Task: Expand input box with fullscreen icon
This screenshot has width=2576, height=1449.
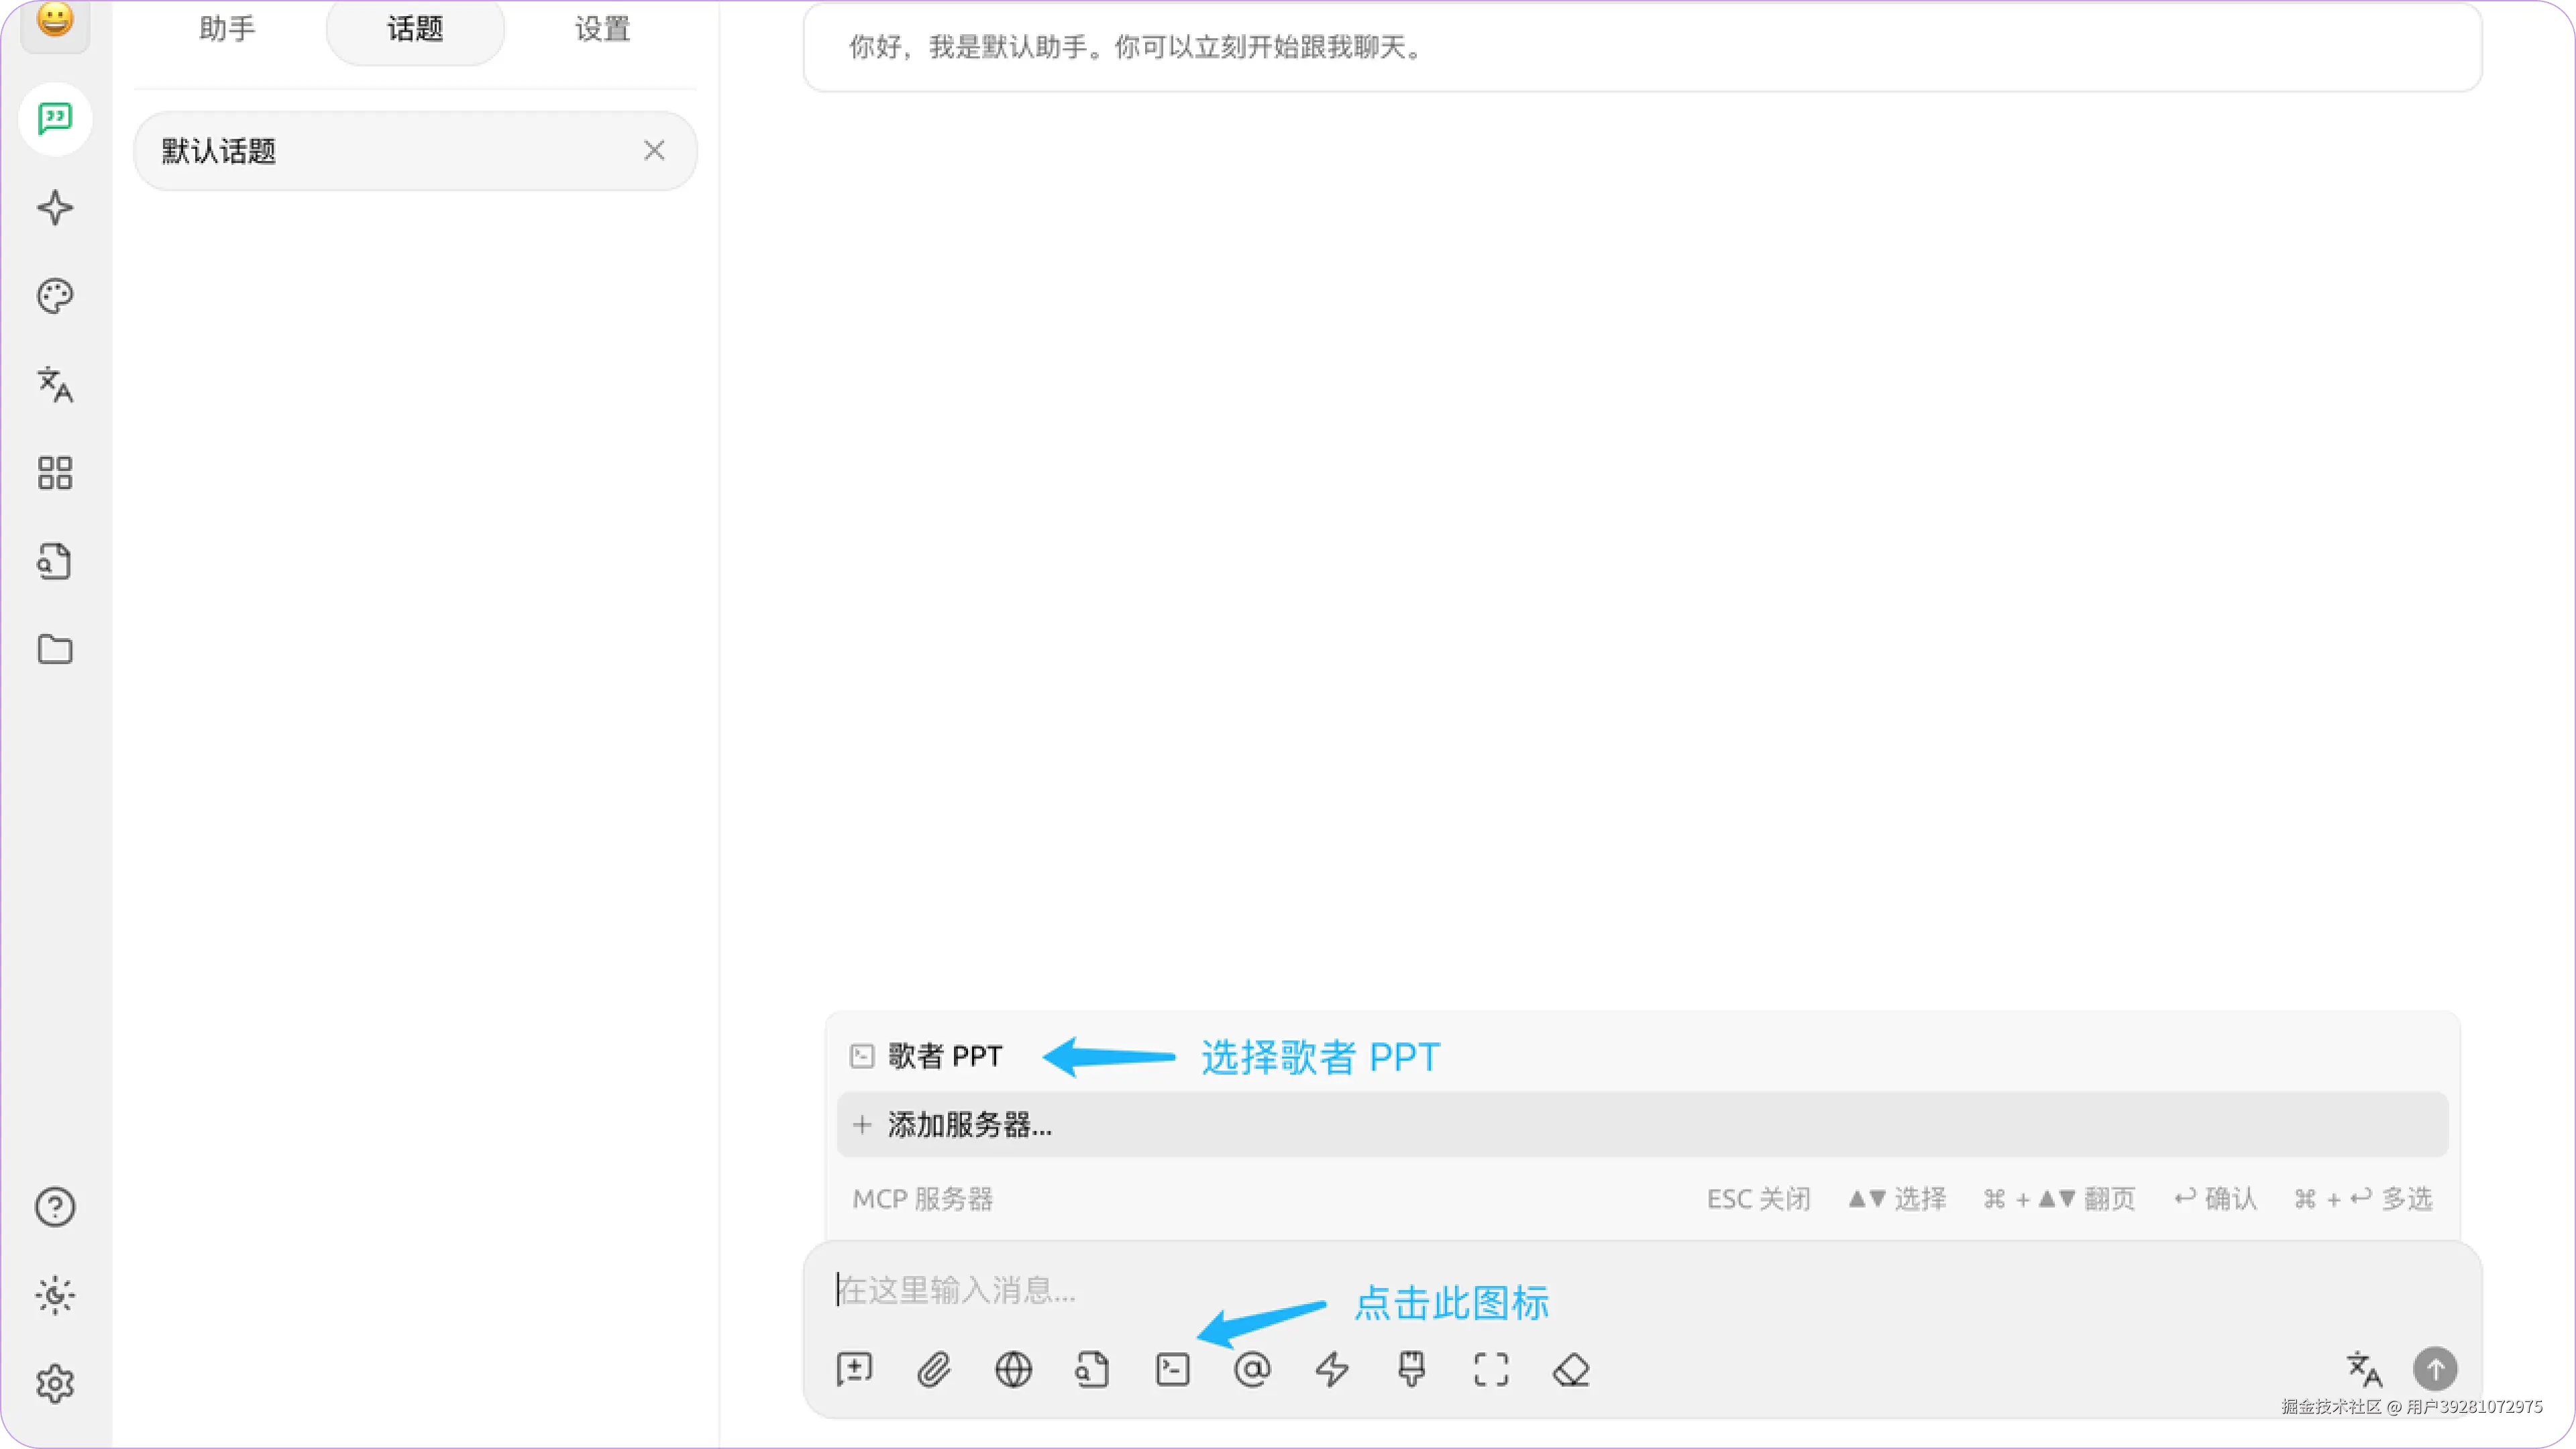Action: (1491, 1369)
